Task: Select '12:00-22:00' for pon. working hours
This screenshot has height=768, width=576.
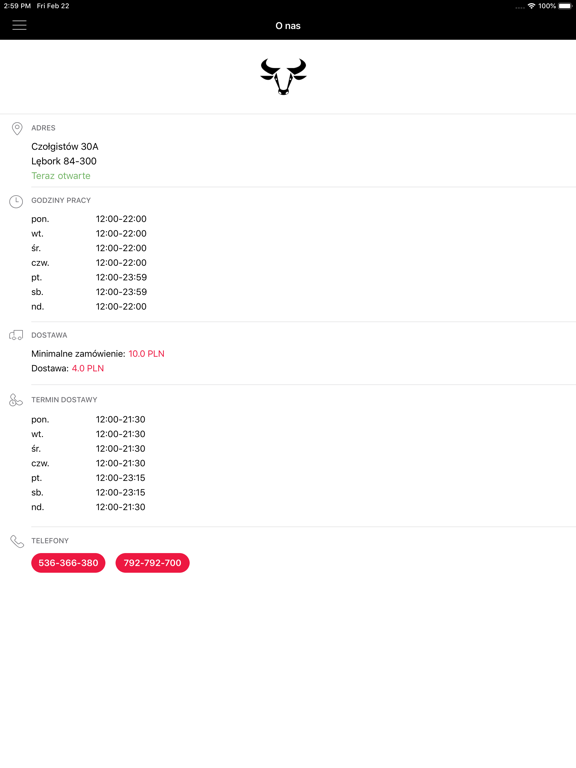Action: click(121, 219)
